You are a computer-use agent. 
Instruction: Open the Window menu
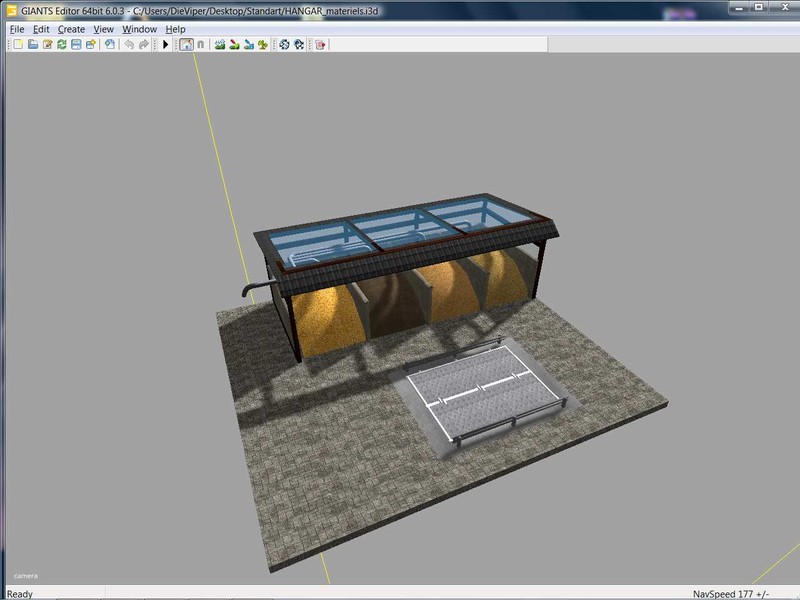point(139,29)
